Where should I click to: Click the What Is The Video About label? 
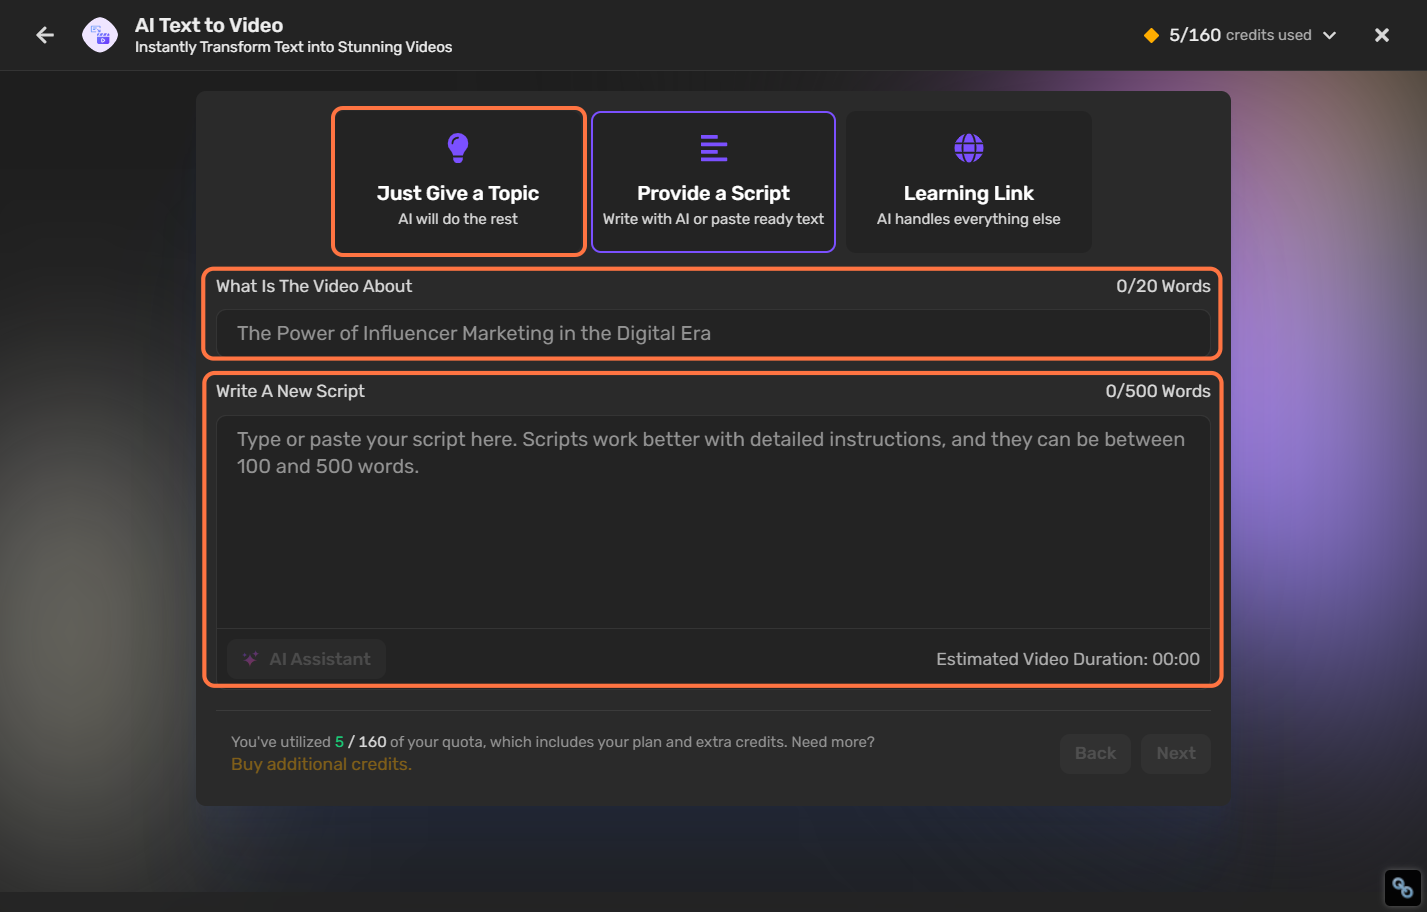(314, 286)
